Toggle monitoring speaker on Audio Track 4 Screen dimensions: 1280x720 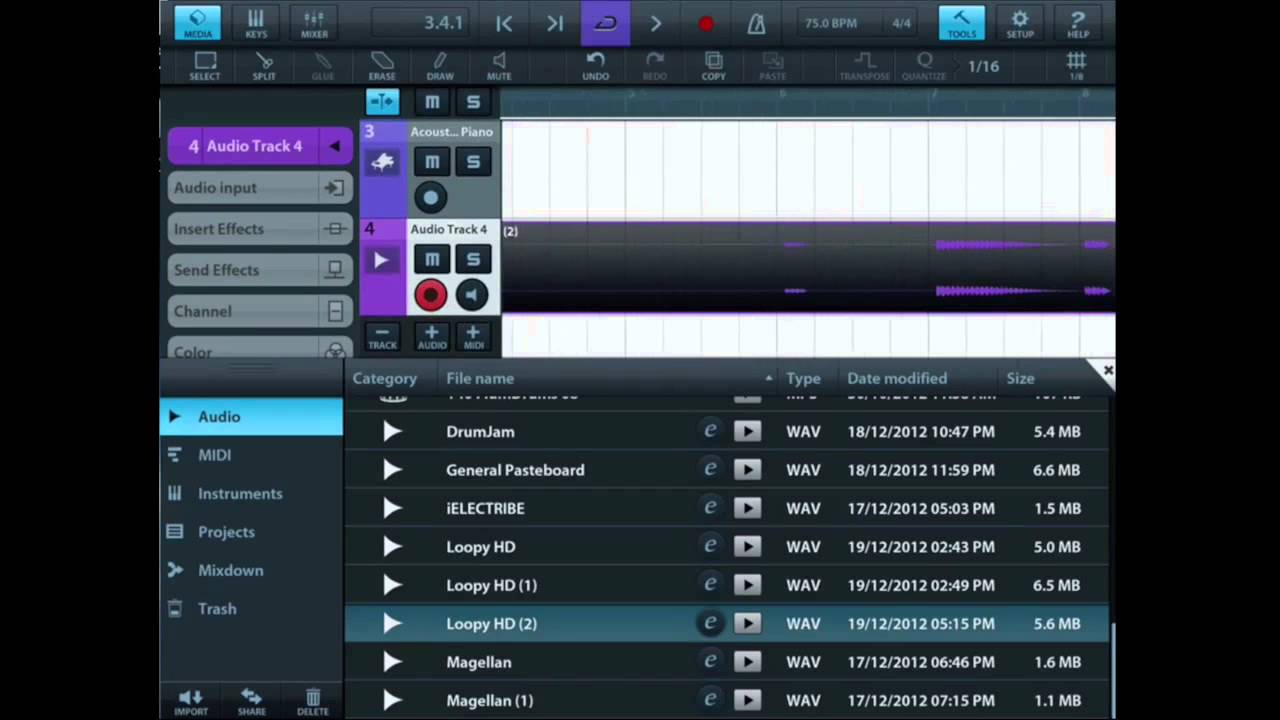tap(472, 295)
